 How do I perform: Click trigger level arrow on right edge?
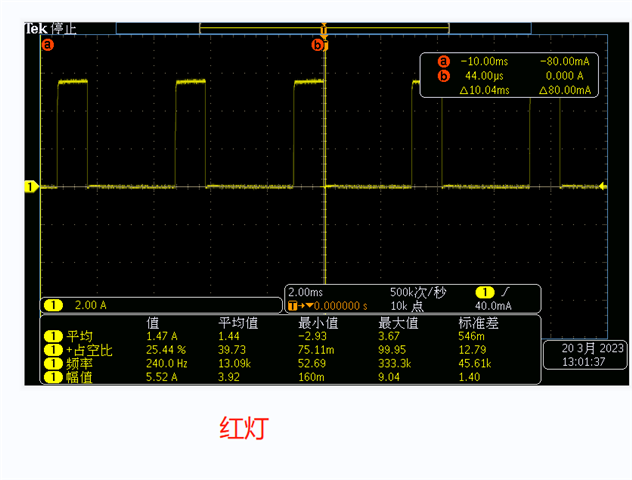[x=603, y=186]
